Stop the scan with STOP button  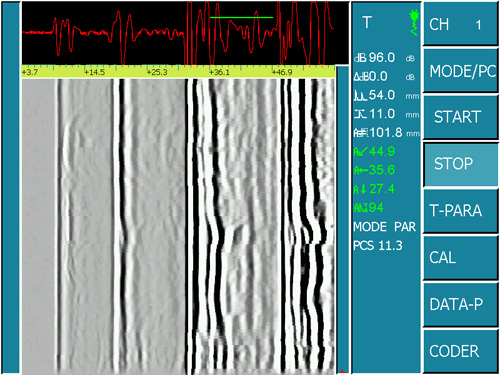tap(461, 164)
